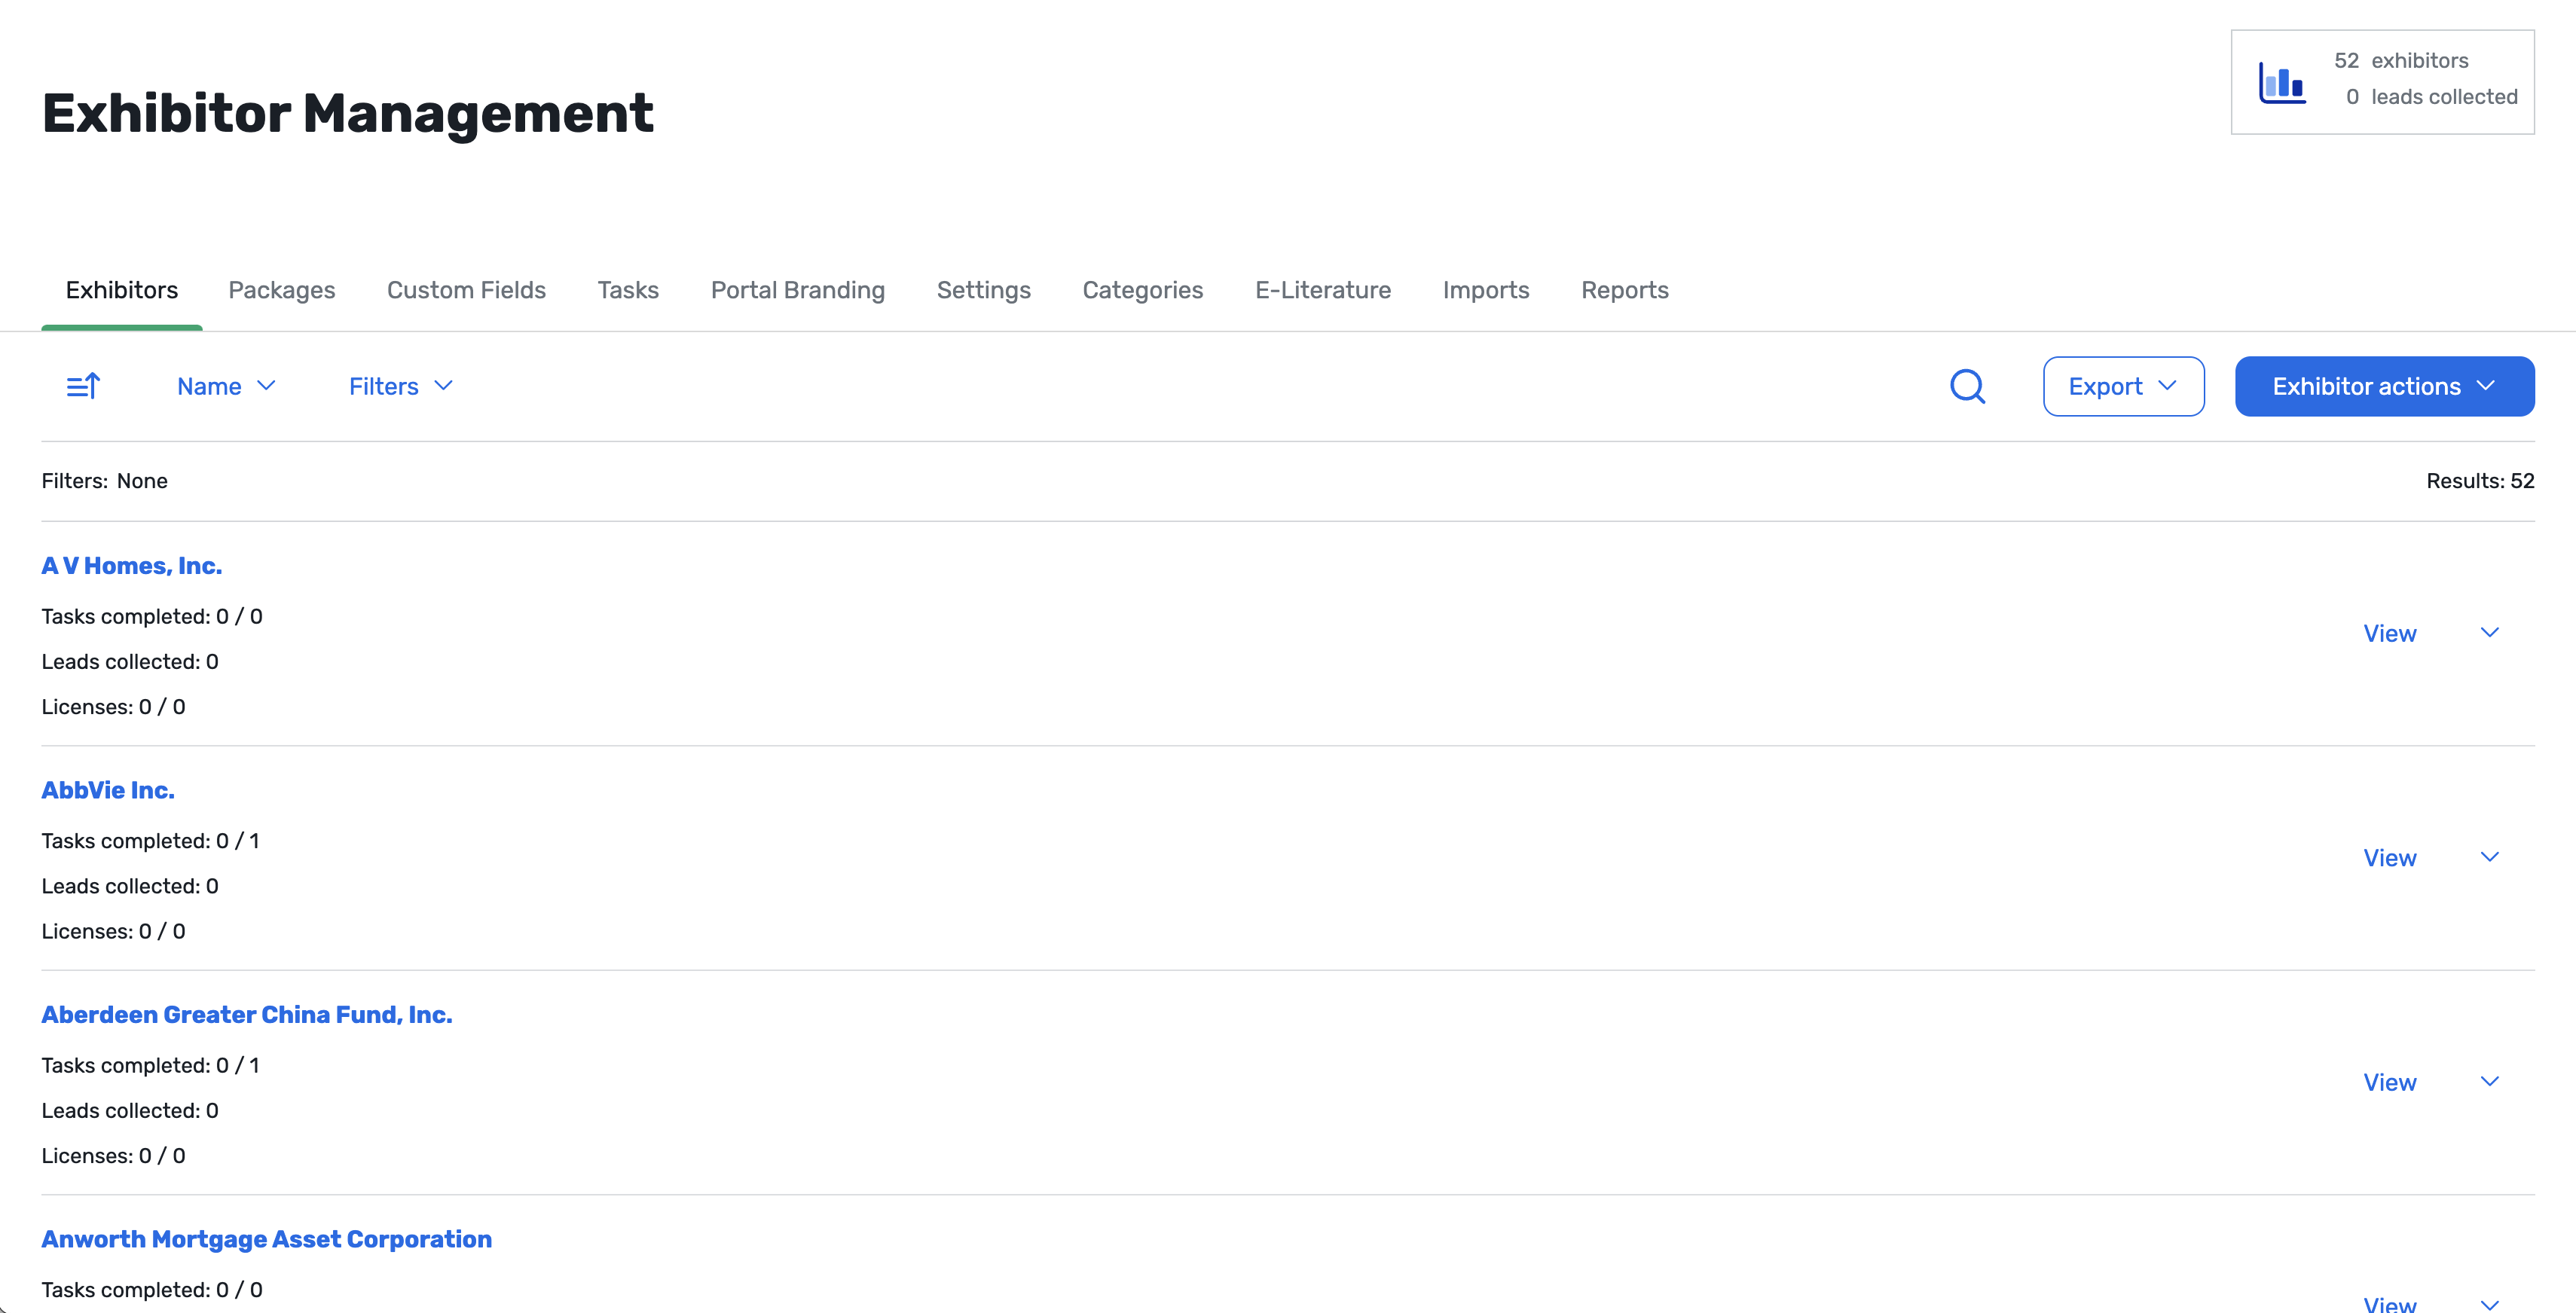Click the '0 leads collected' summary text
This screenshot has width=2576, height=1313.
pyautogui.click(x=2431, y=96)
